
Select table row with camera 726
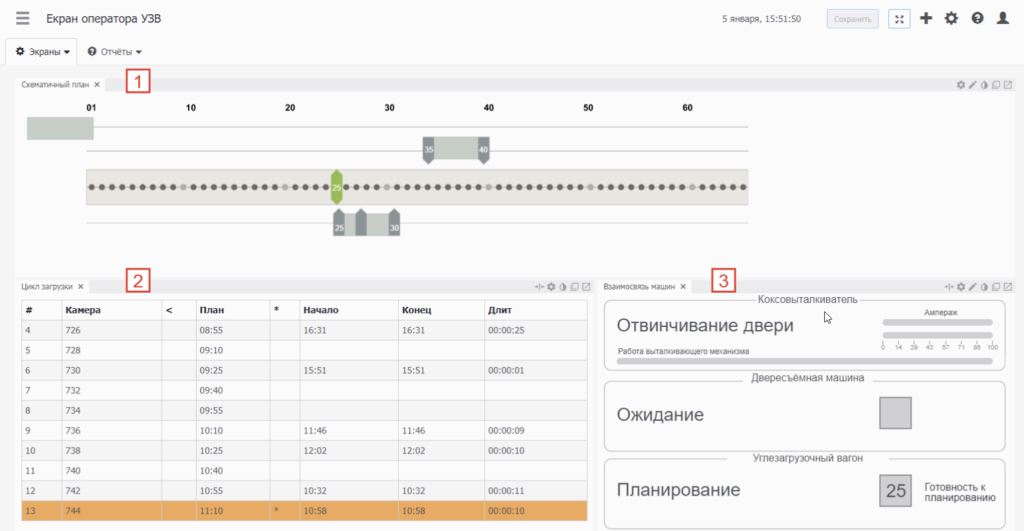click(x=304, y=330)
